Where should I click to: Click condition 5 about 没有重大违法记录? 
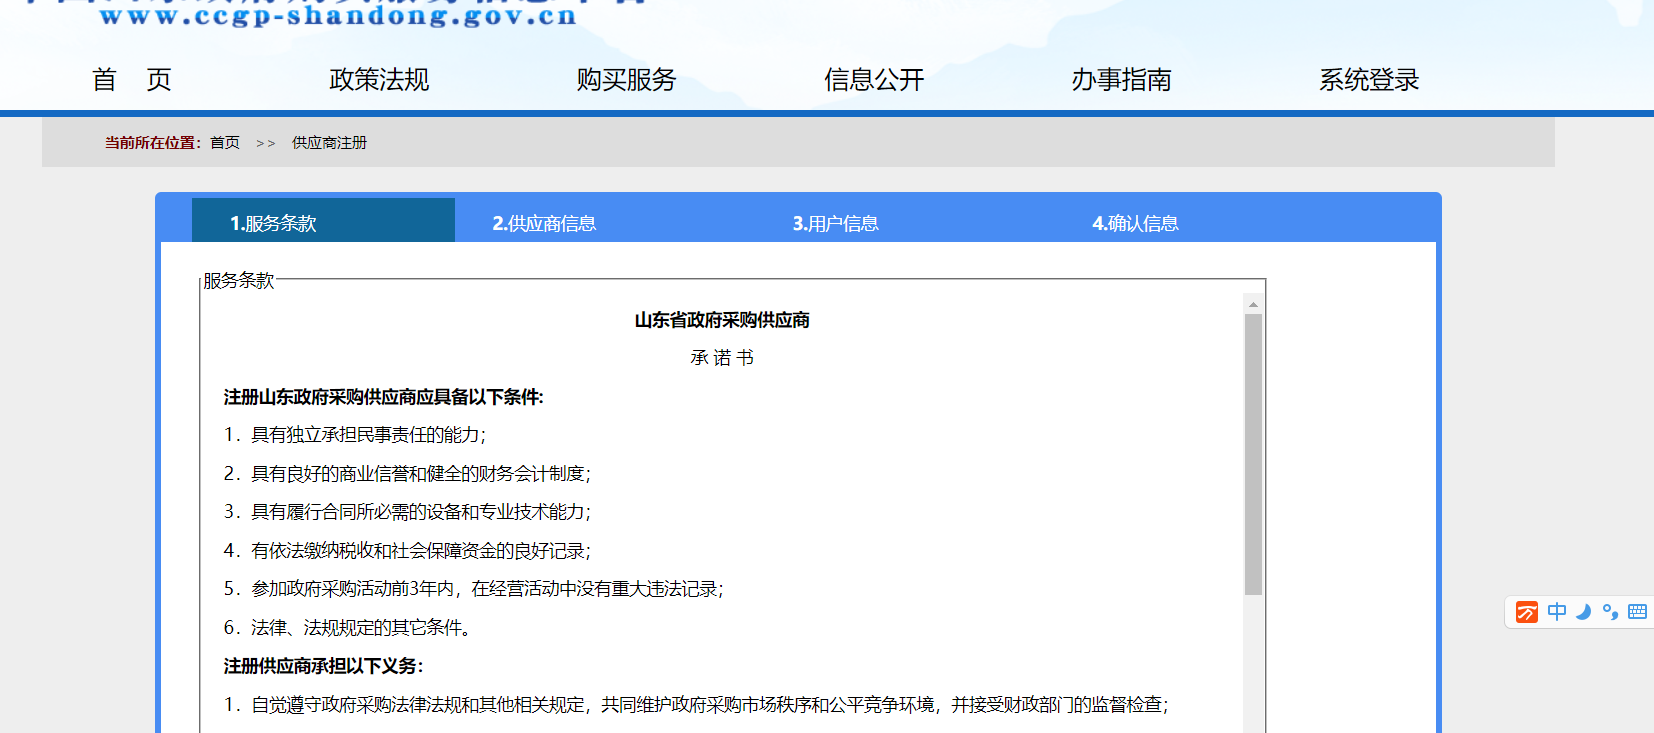click(x=473, y=589)
